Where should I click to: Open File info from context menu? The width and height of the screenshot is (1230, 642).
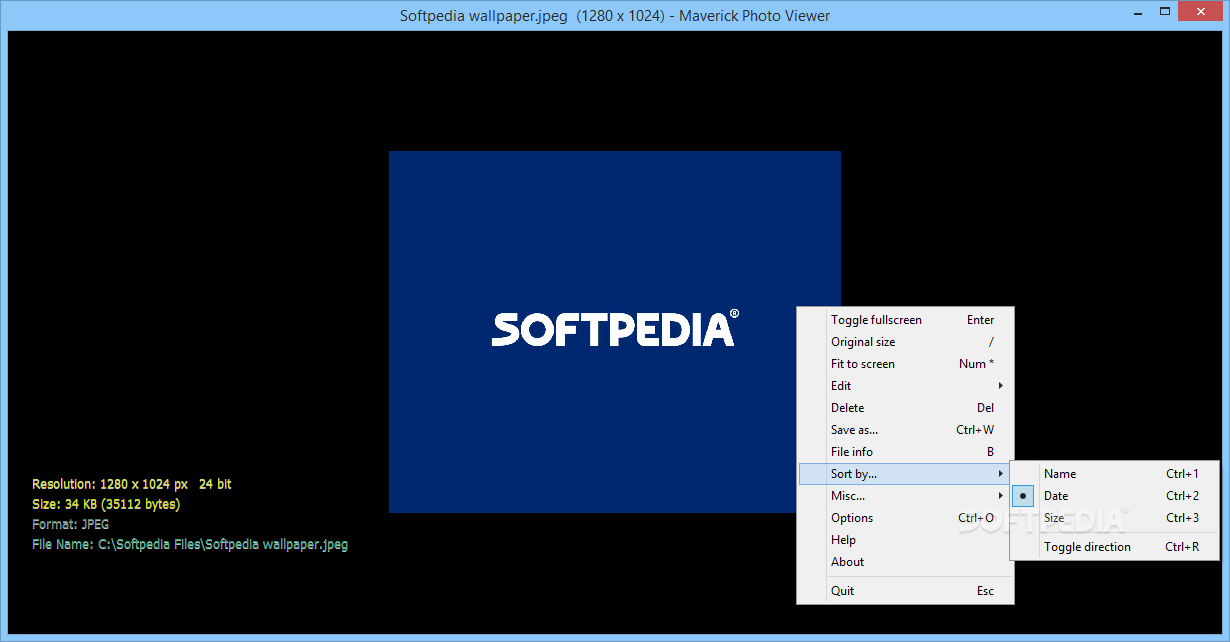click(x=905, y=452)
